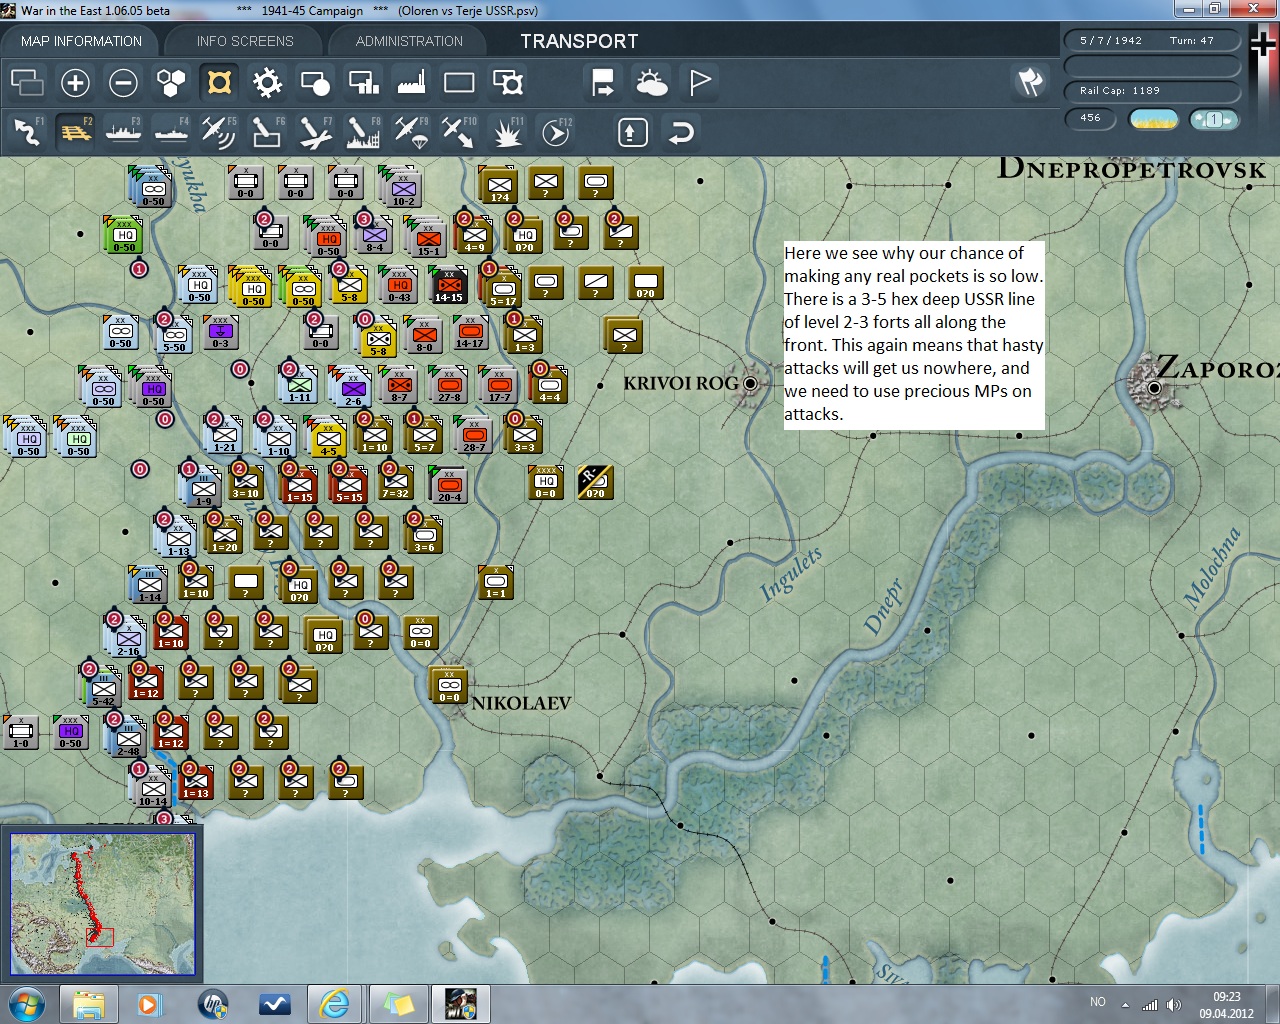
Task: Open the ADMINISTRATION tab
Action: pyautogui.click(x=409, y=41)
